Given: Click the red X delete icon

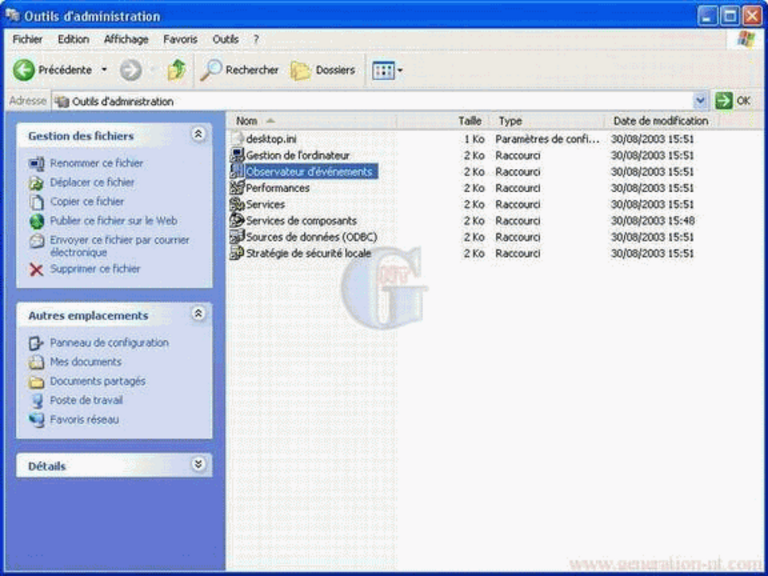Looking at the screenshot, I should (x=36, y=269).
